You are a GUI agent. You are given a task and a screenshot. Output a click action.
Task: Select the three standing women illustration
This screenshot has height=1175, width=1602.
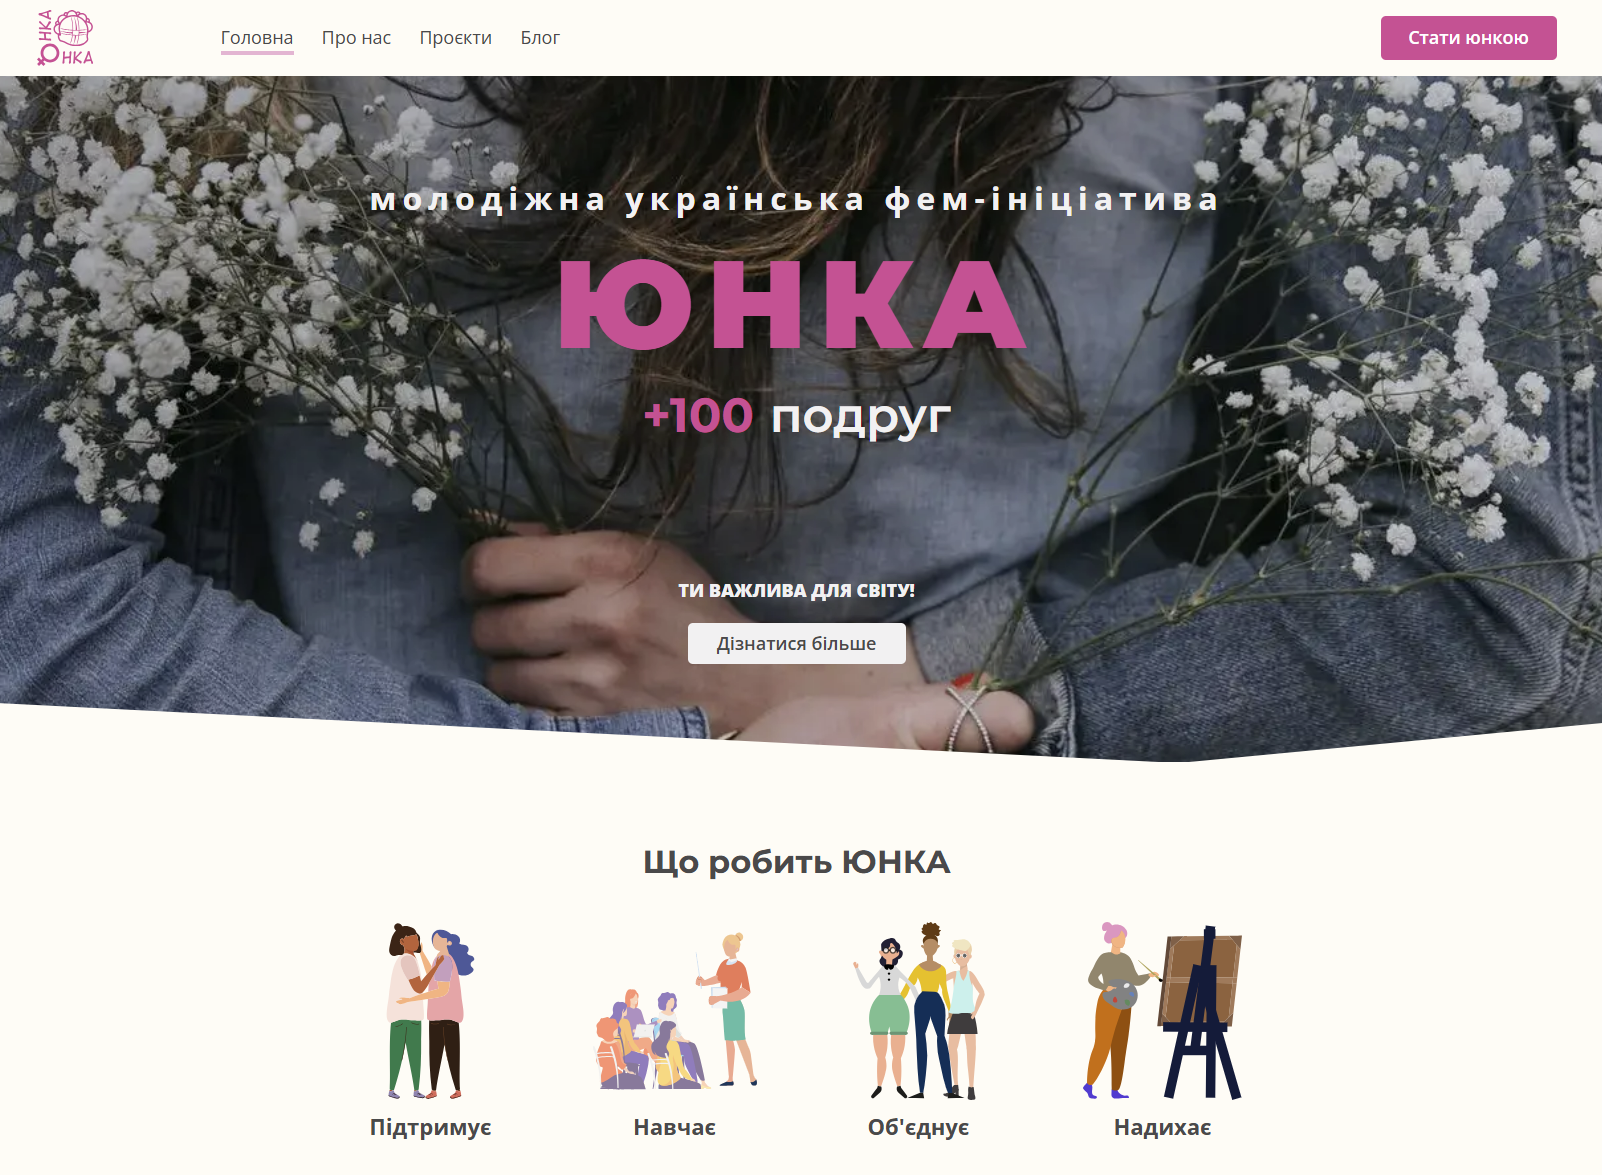[x=919, y=1011]
